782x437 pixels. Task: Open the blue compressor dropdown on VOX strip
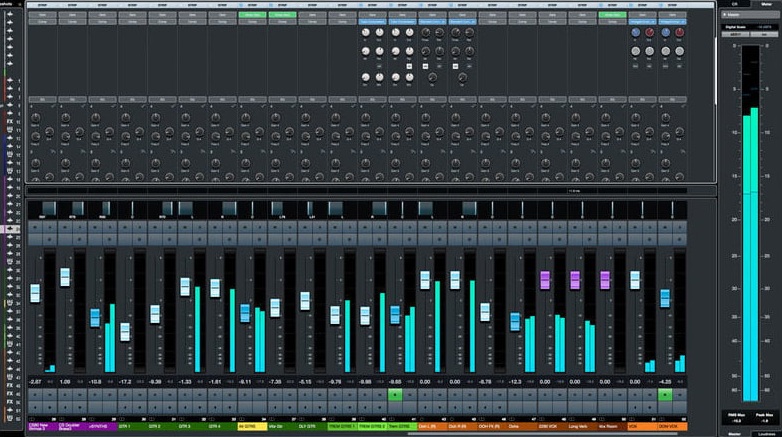click(x=642, y=22)
